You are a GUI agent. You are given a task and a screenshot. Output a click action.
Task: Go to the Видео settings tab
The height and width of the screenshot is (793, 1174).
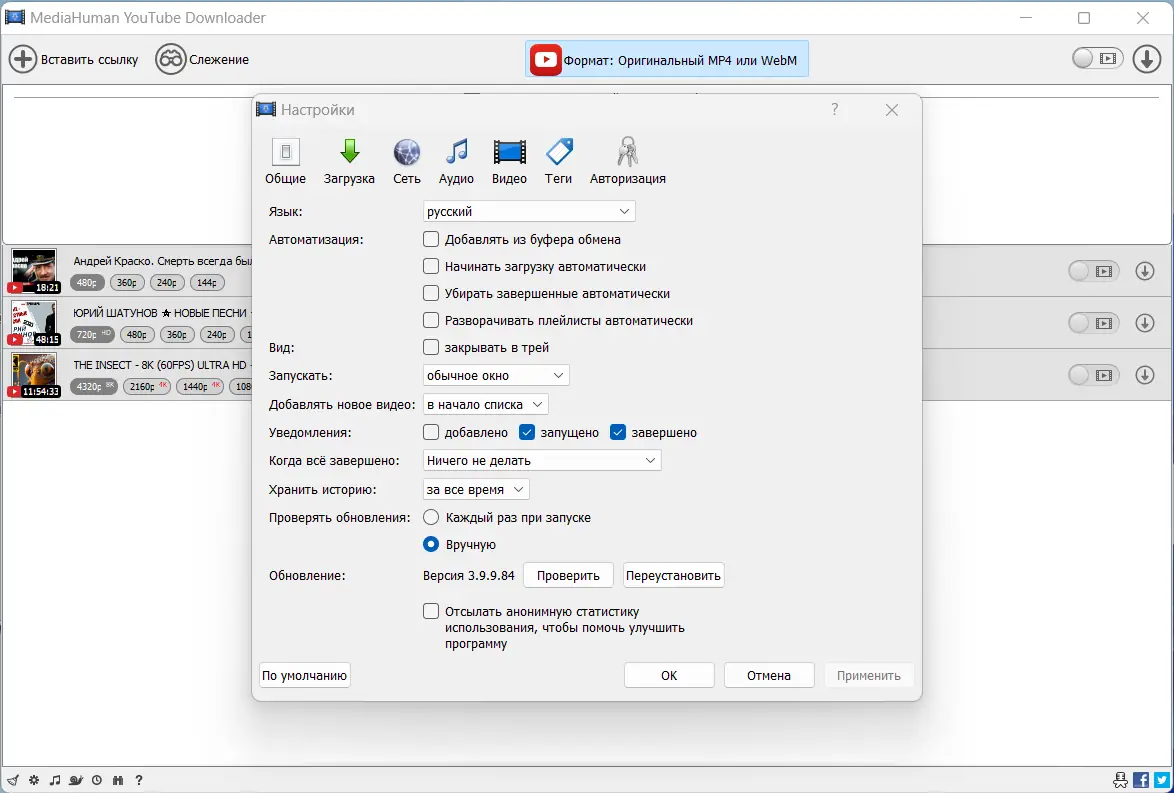coord(509,161)
